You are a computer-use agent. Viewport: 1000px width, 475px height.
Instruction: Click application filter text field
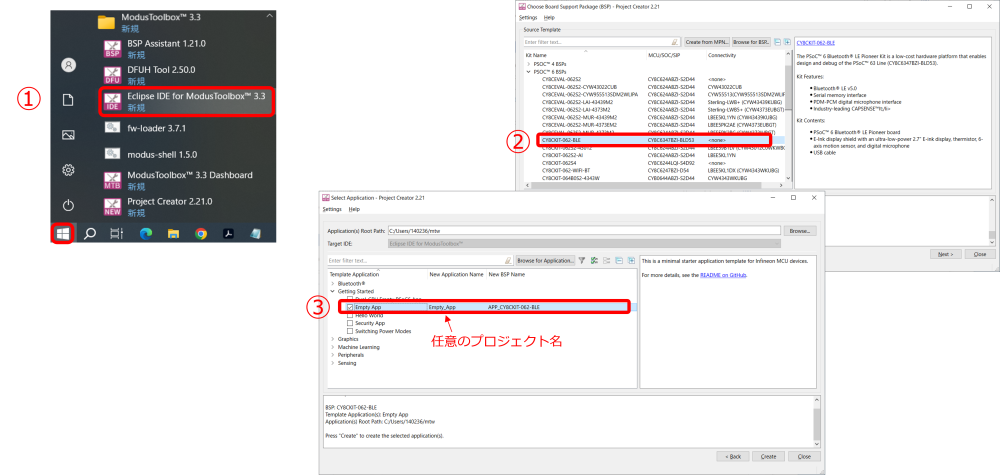420,261
